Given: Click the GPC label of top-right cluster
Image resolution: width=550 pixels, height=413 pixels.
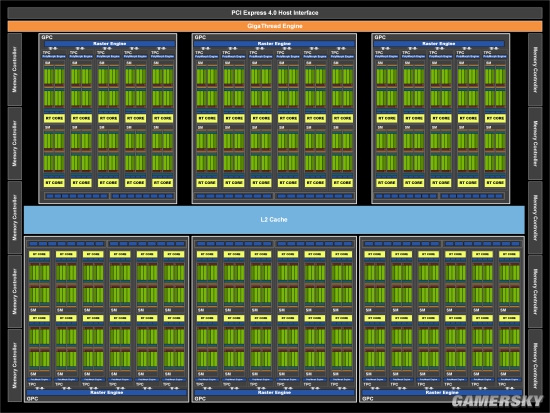Looking at the screenshot, I should 380,37.
